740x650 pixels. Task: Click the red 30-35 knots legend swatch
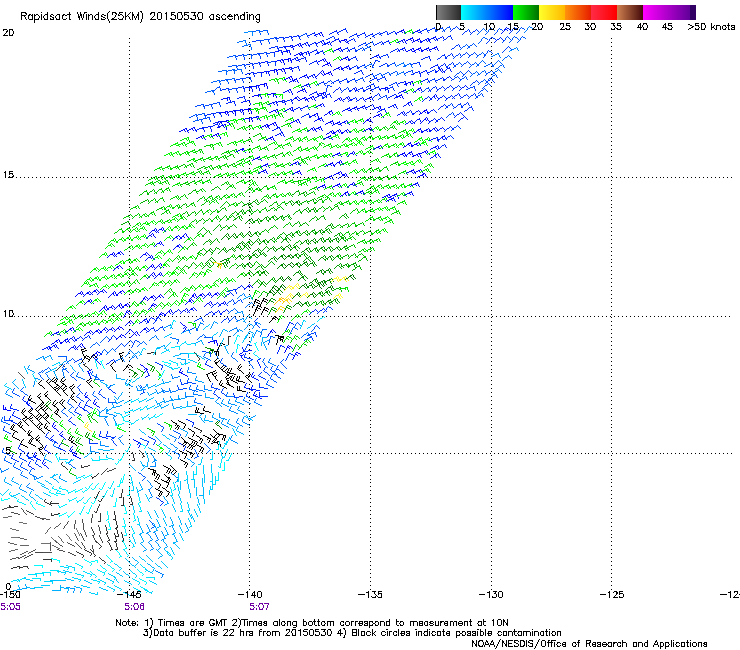604,12
